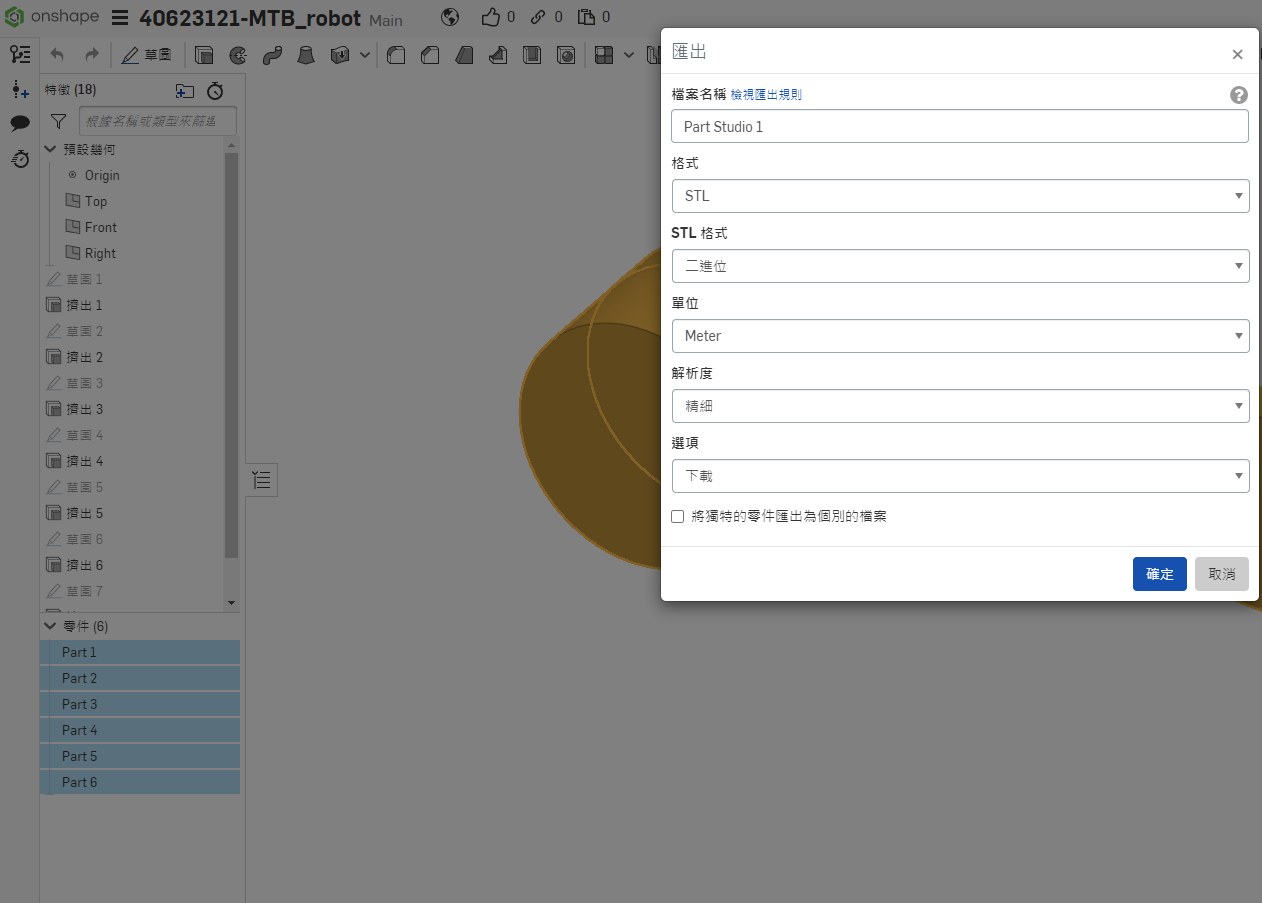The height and width of the screenshot is (903, 1262).
Task: Click the 取消 cancel button
Action: (x=1222, y=574)
